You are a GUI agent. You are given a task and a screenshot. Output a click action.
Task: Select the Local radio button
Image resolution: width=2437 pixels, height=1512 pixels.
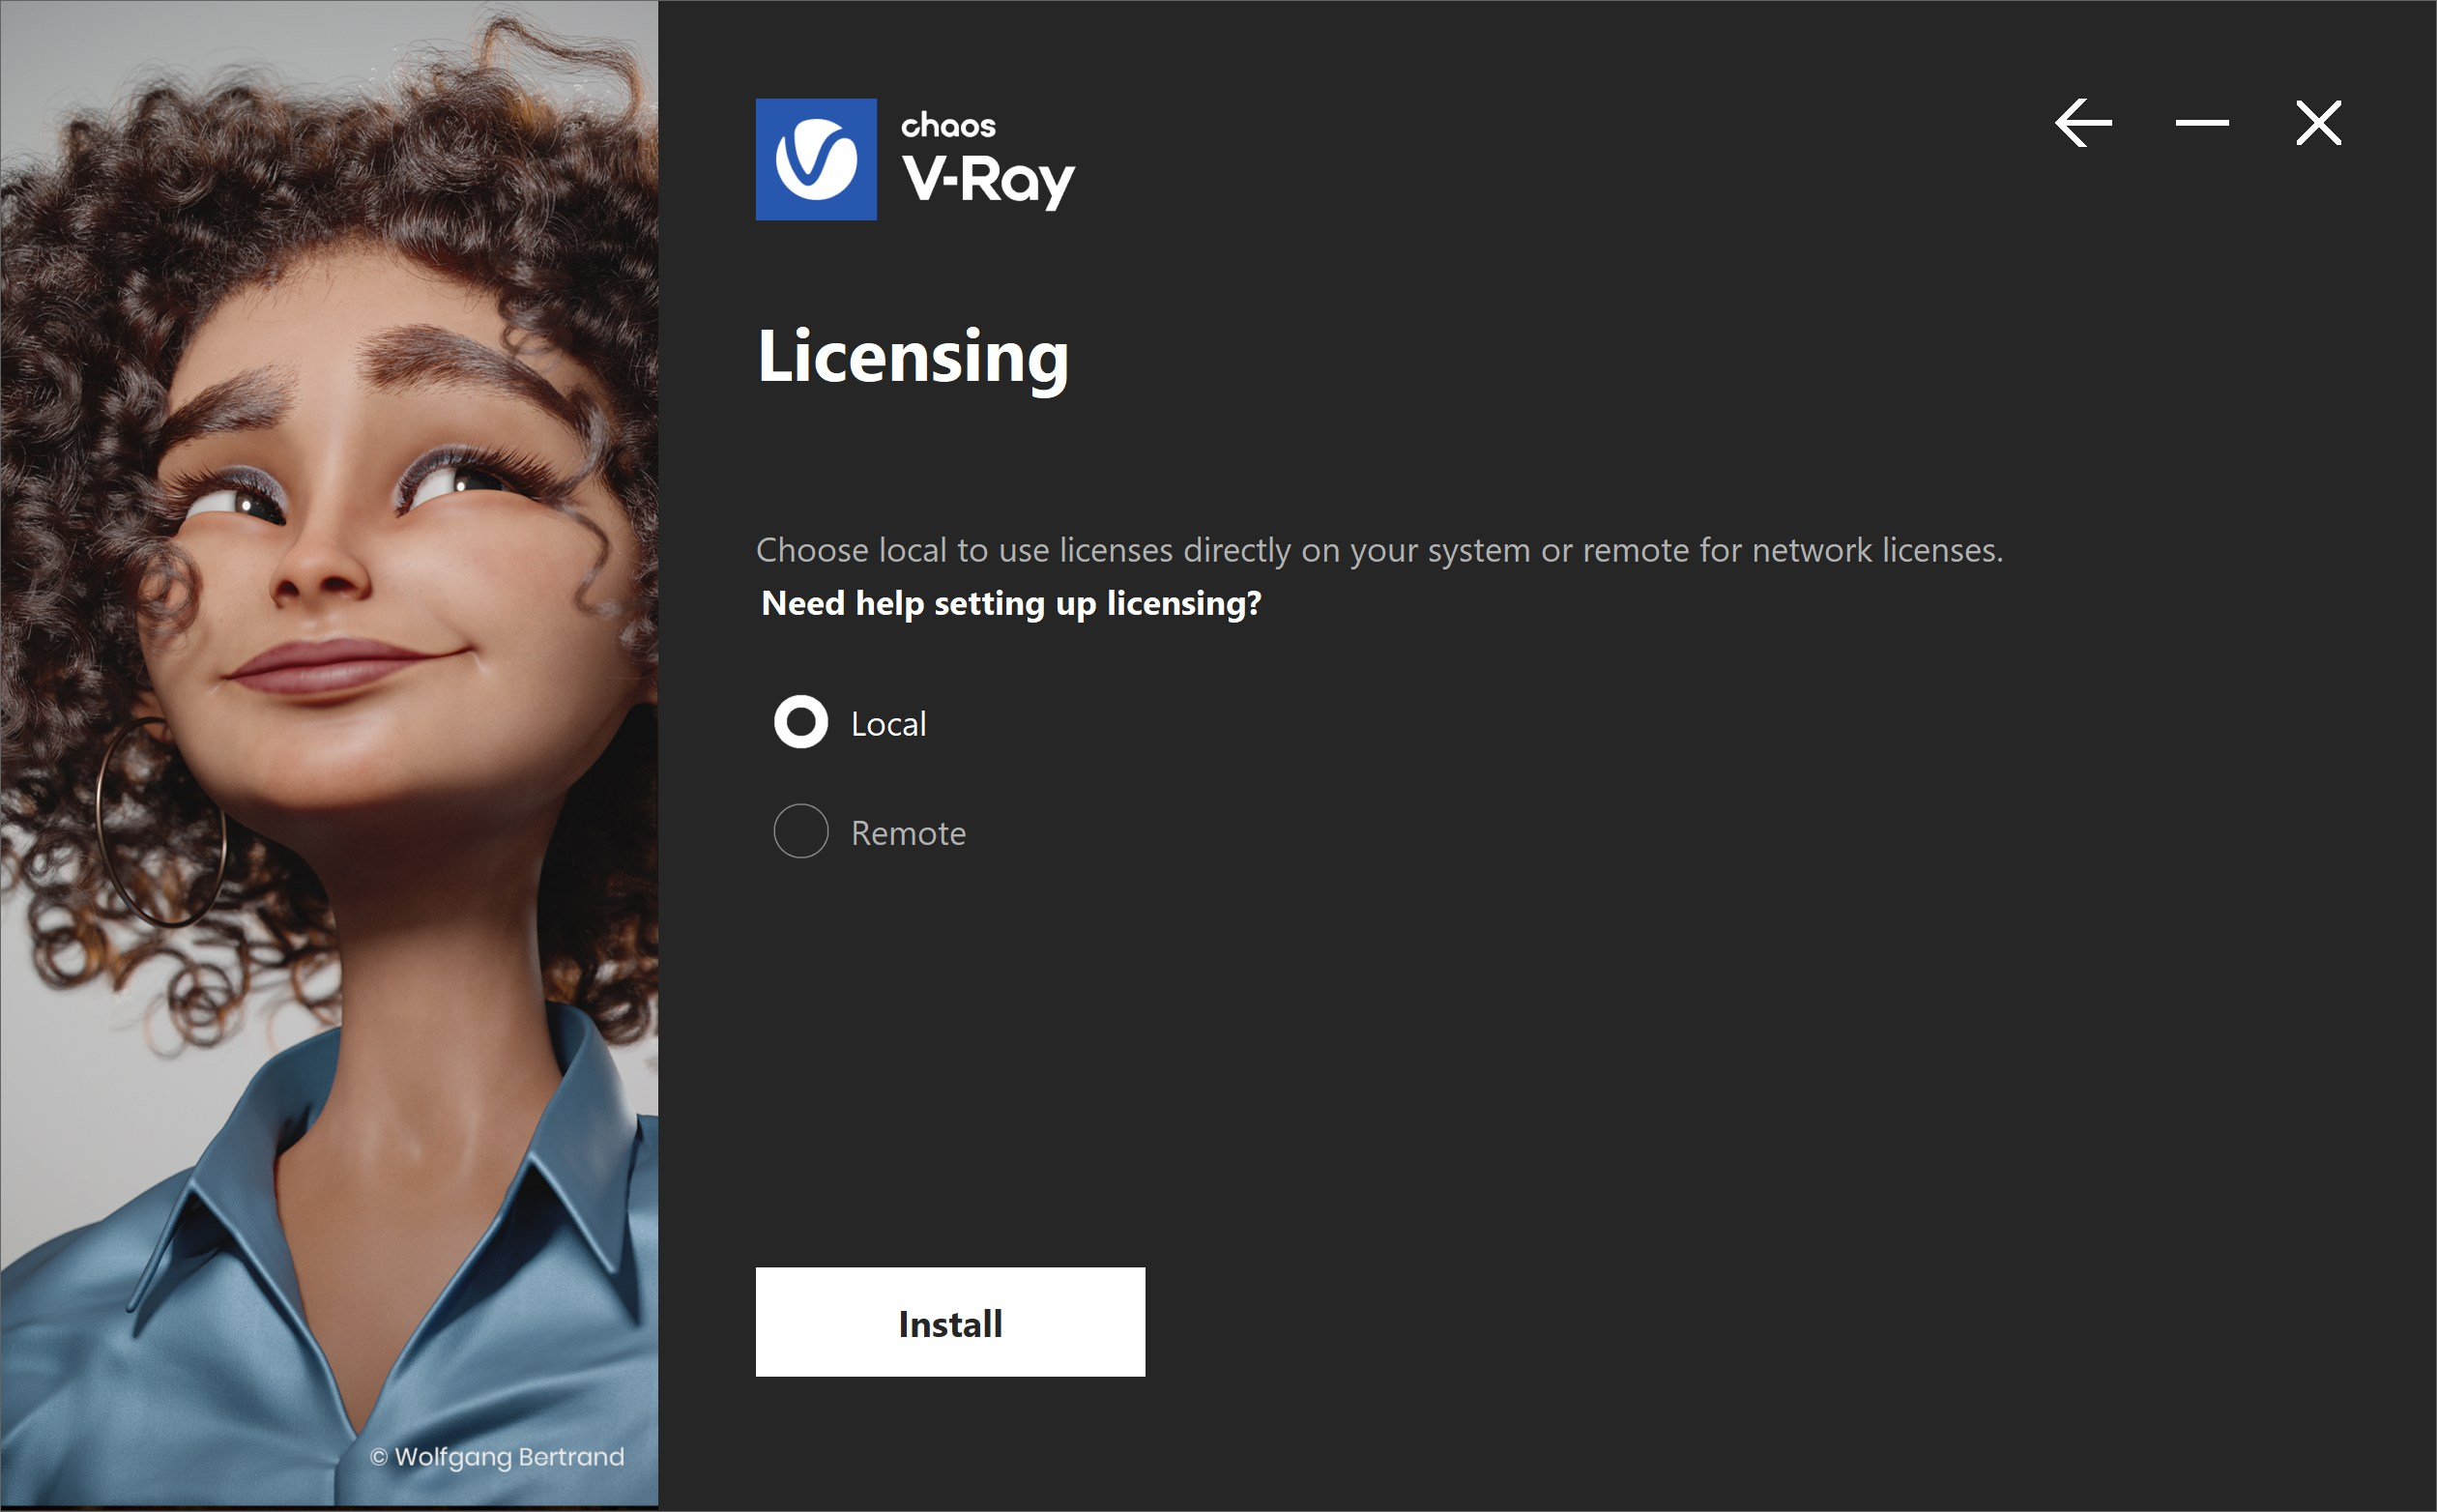tap(800, 722)
